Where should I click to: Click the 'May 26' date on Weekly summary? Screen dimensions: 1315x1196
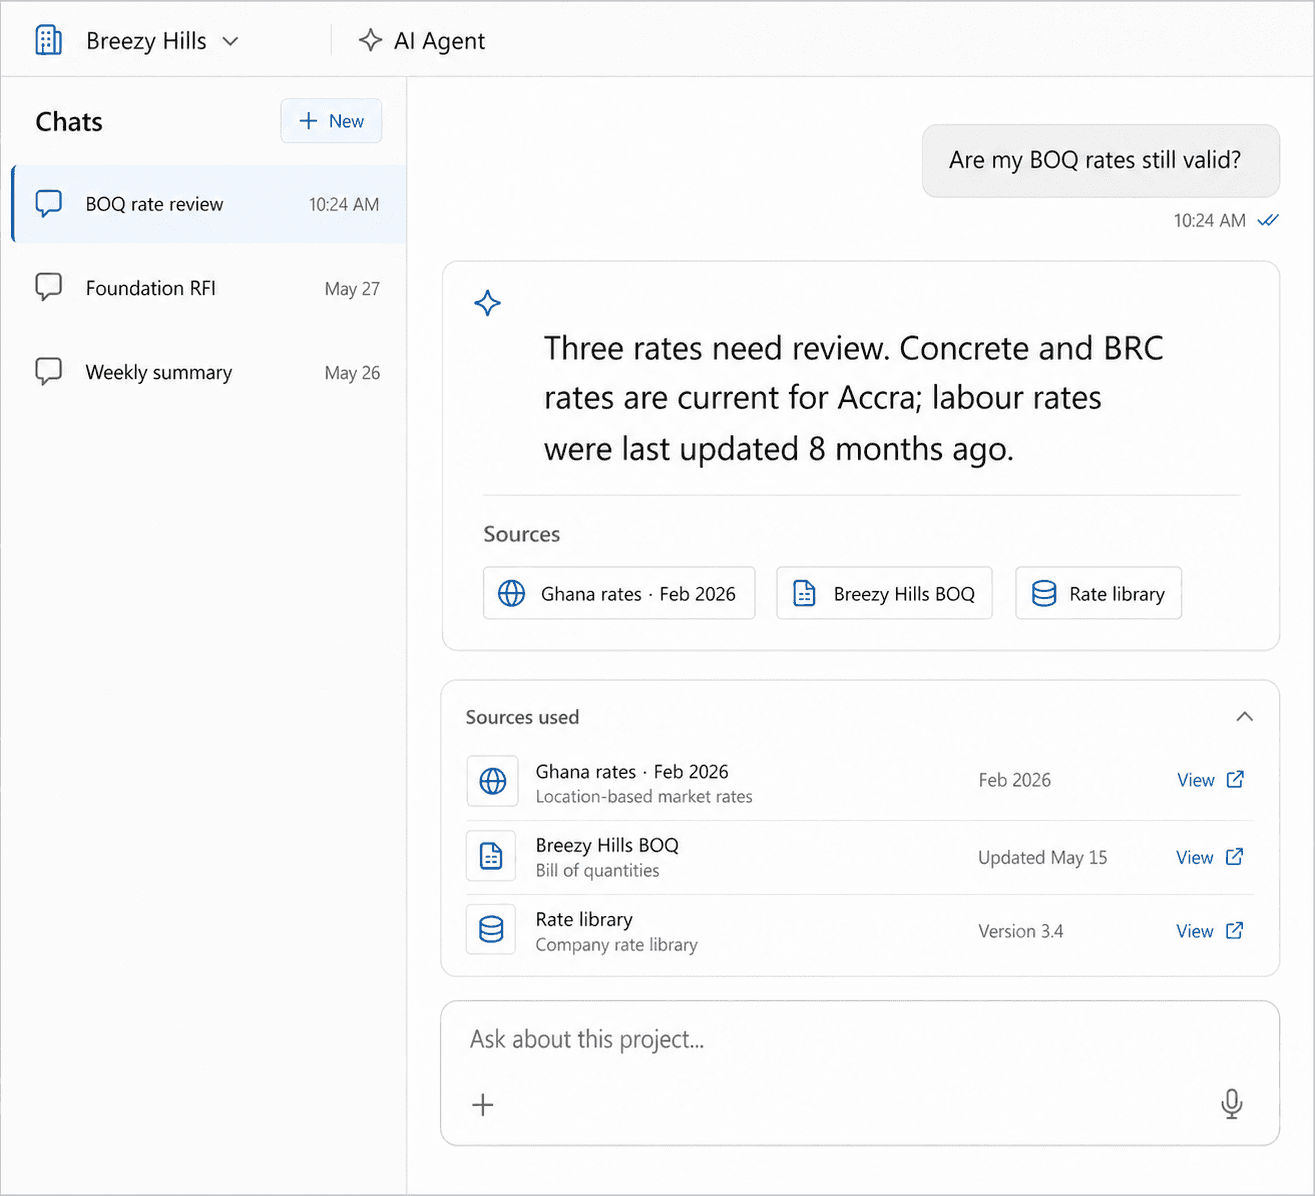[x=352, y=373]
